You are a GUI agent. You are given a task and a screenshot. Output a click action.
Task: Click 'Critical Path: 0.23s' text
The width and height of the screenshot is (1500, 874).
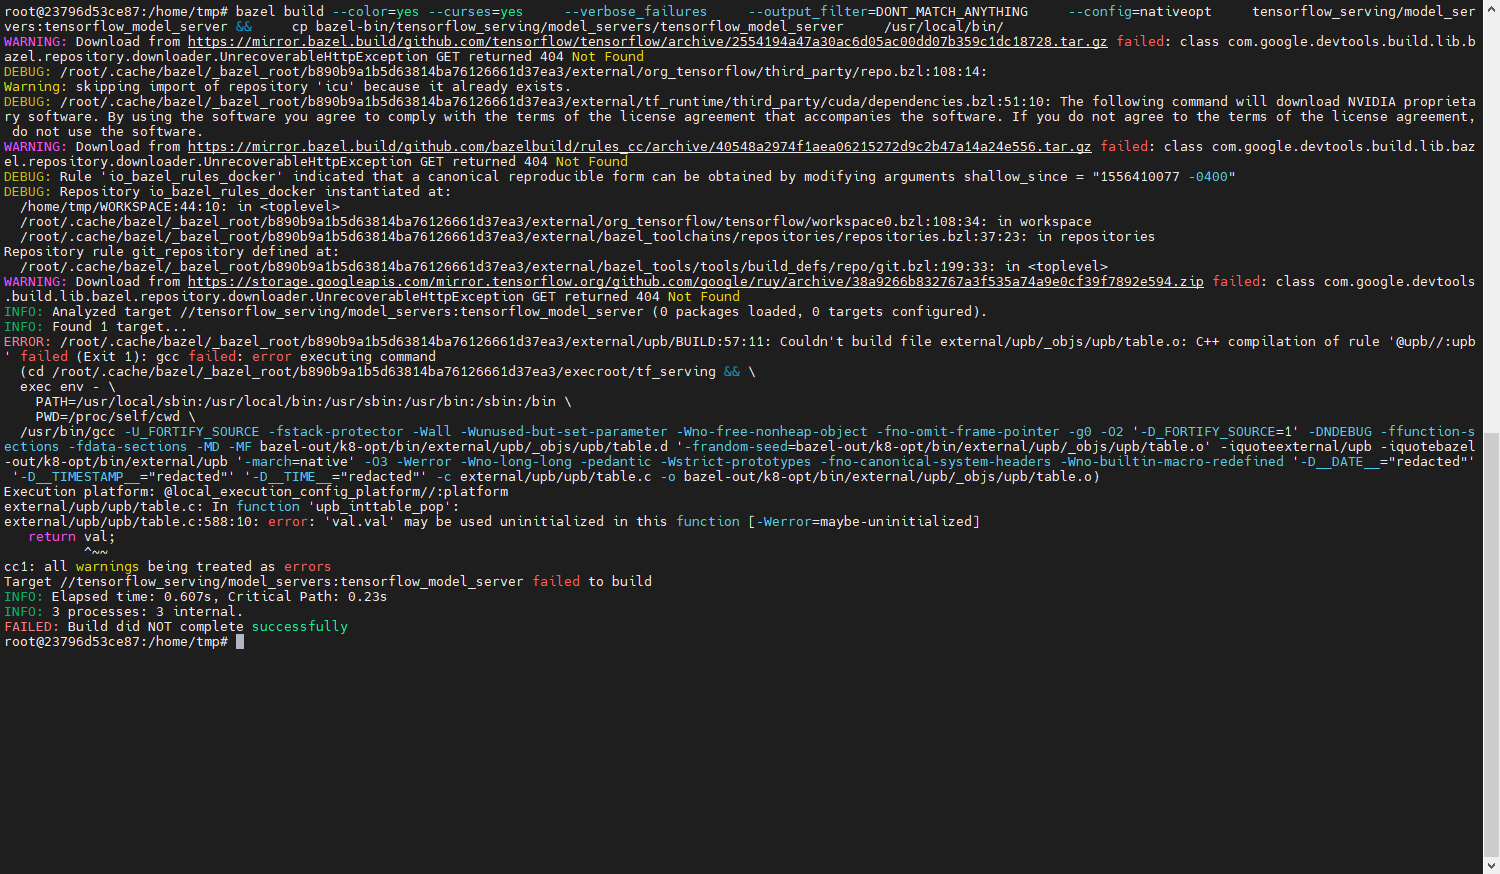pos(308,597)
